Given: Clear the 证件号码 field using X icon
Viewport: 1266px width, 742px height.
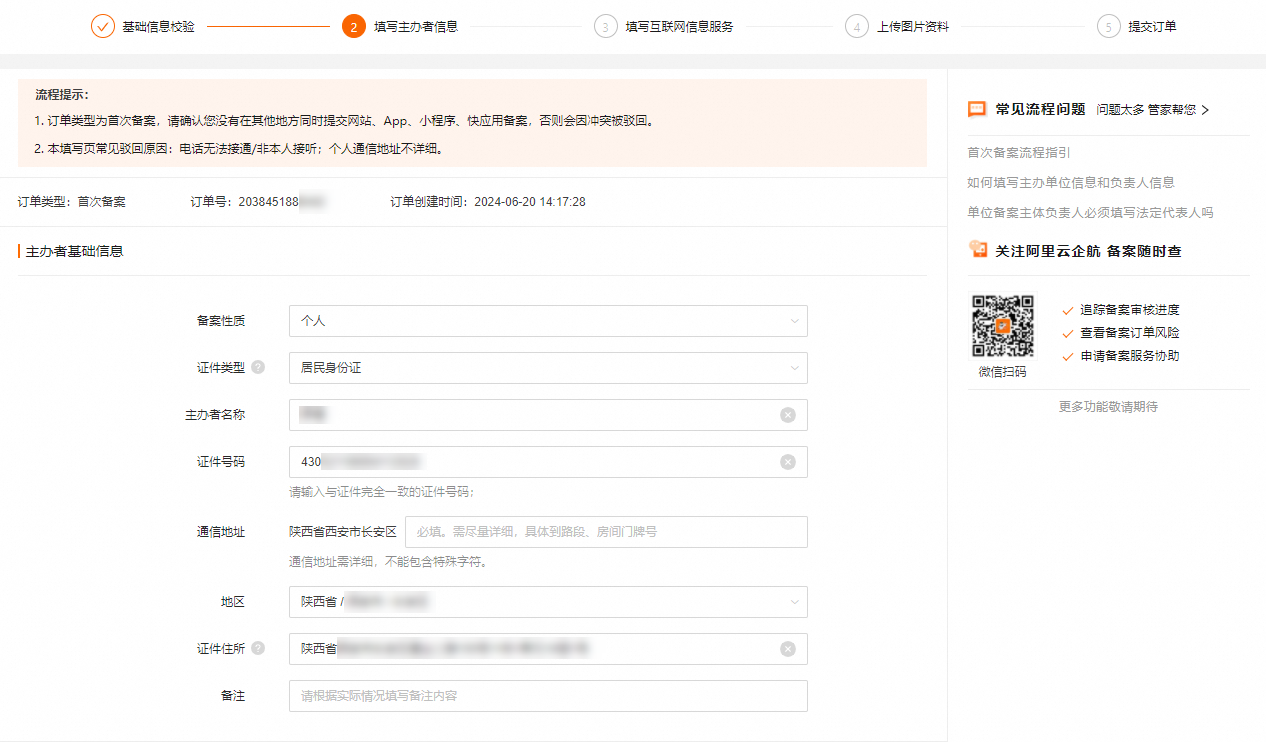Looking at the screenshot, I should [790, 462].
